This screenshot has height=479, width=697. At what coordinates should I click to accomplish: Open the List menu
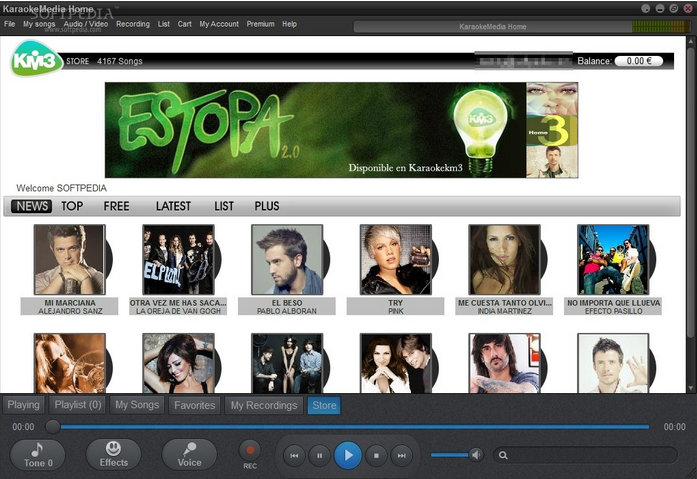164,24
